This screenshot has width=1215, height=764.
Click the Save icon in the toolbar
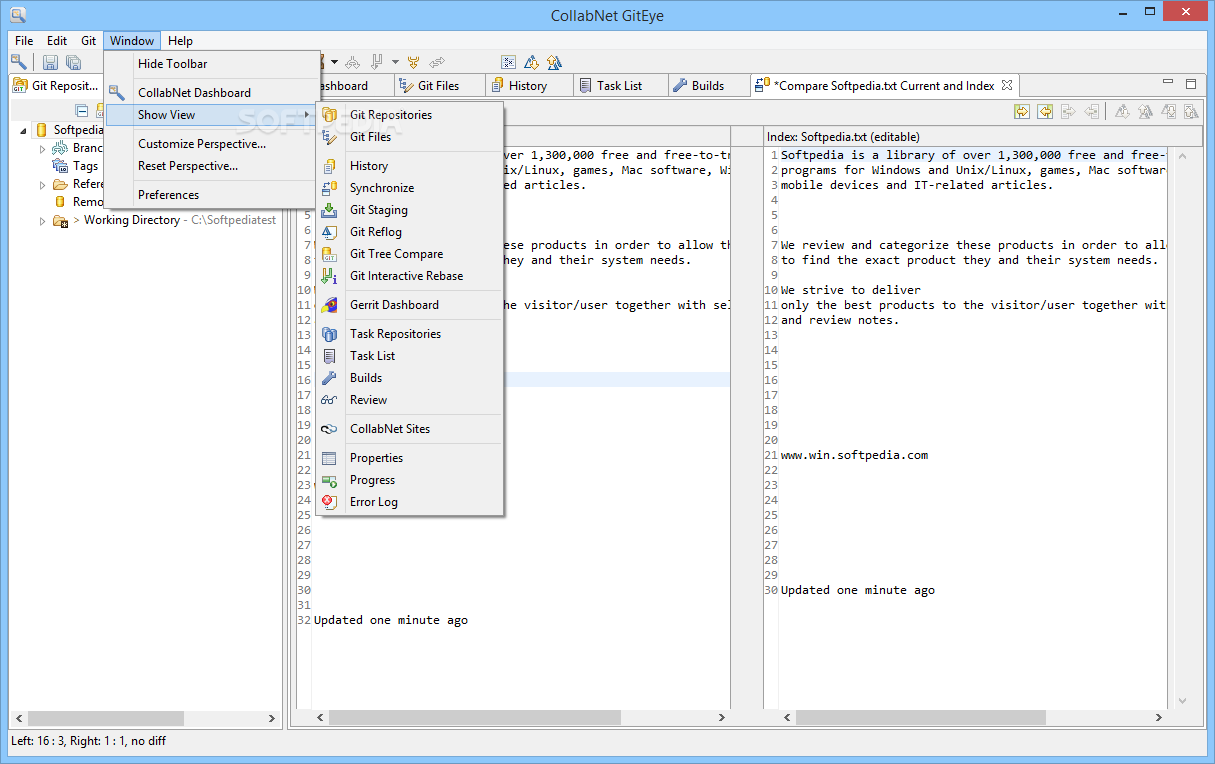(x=50, y=62)
